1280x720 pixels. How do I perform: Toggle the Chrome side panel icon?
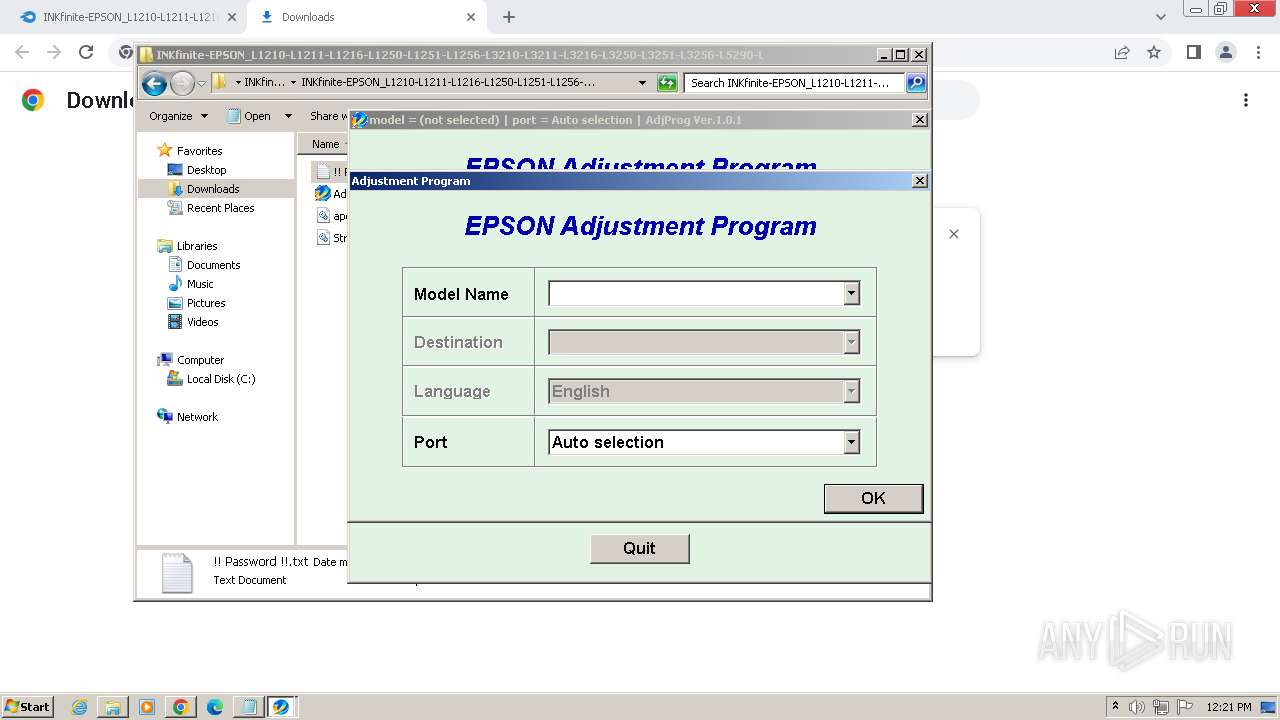1193,52
